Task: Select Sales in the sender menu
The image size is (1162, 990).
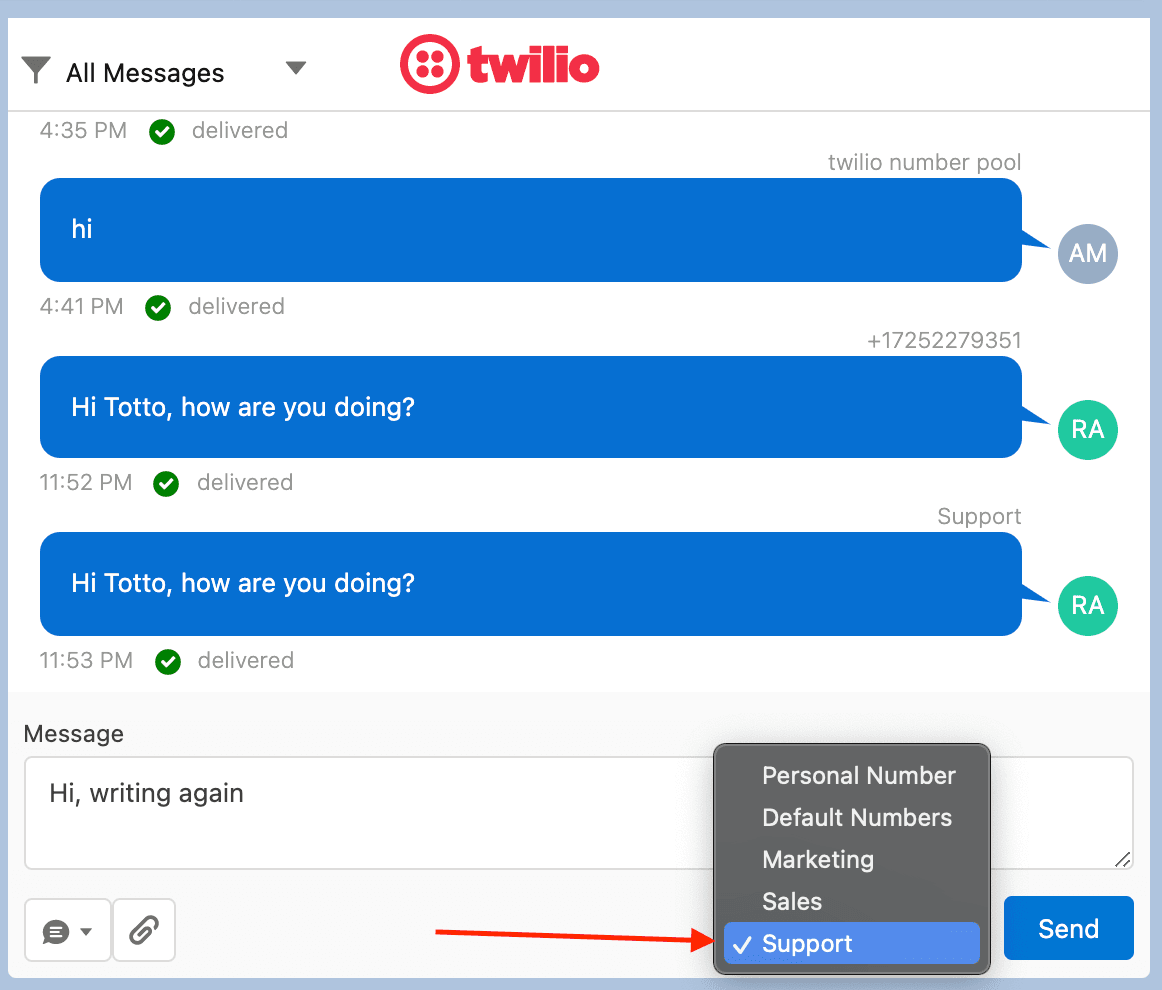Action: (x=791, y=901)
